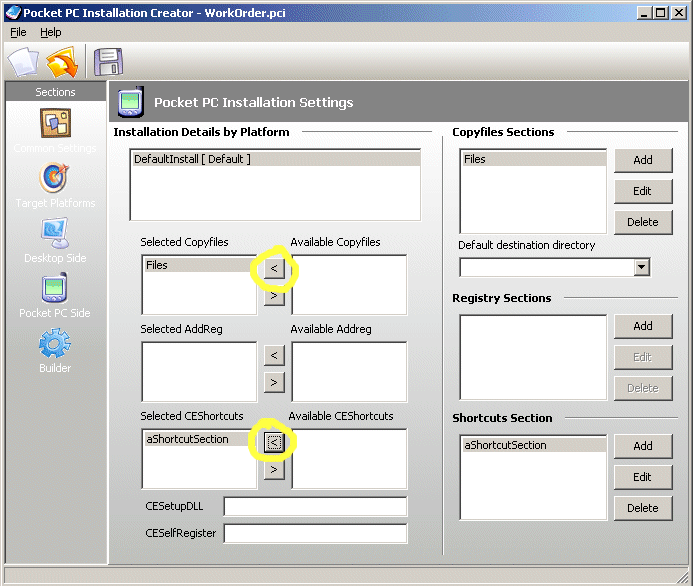The height and width of the screenshot is (586, 693).
Task: Click Delete button for Copyfiles Sections
Action: click(643, 222)
